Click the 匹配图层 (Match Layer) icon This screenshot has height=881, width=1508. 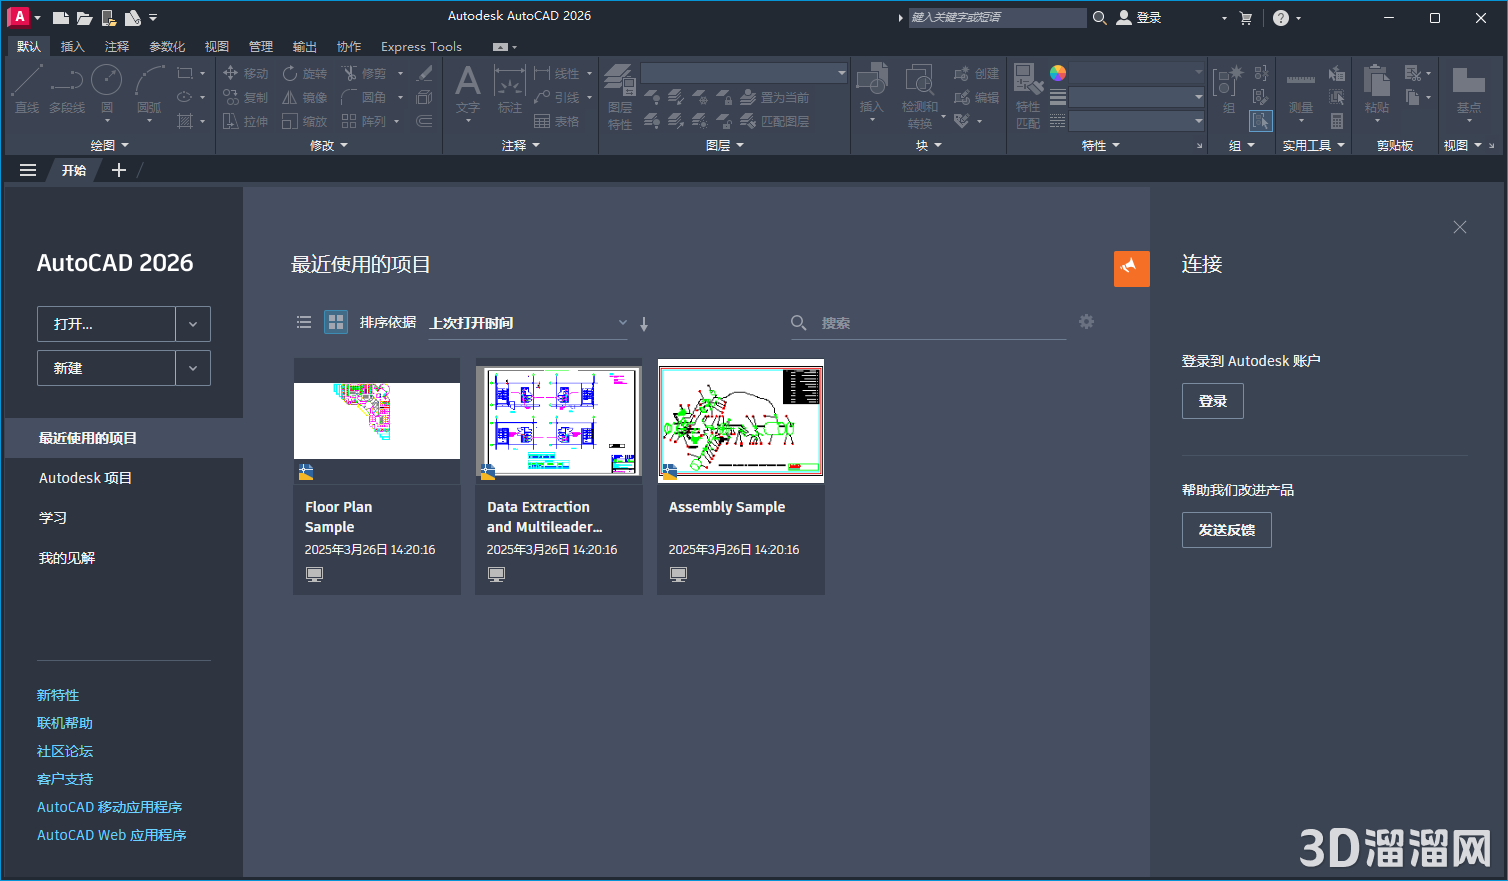(x=775, y=121)
